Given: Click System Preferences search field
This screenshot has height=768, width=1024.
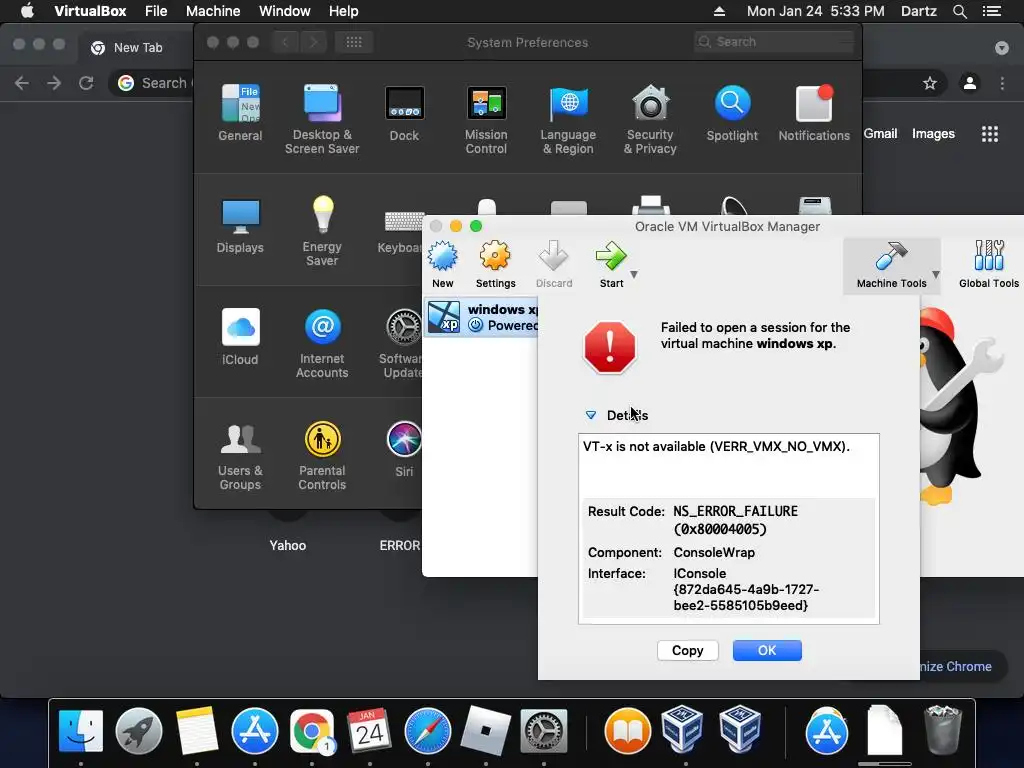Looking at the screenshot, I should click(x=775, y=42).
